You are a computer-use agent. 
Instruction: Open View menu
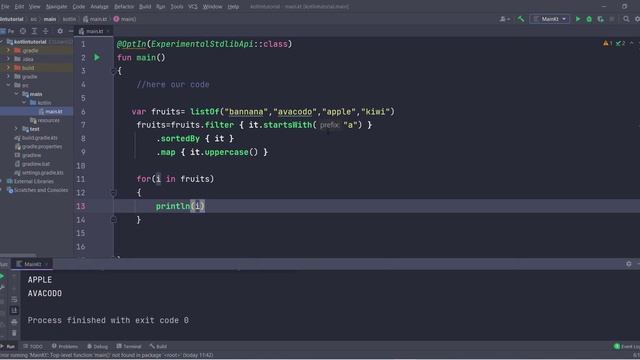click(x=34, y=7)
